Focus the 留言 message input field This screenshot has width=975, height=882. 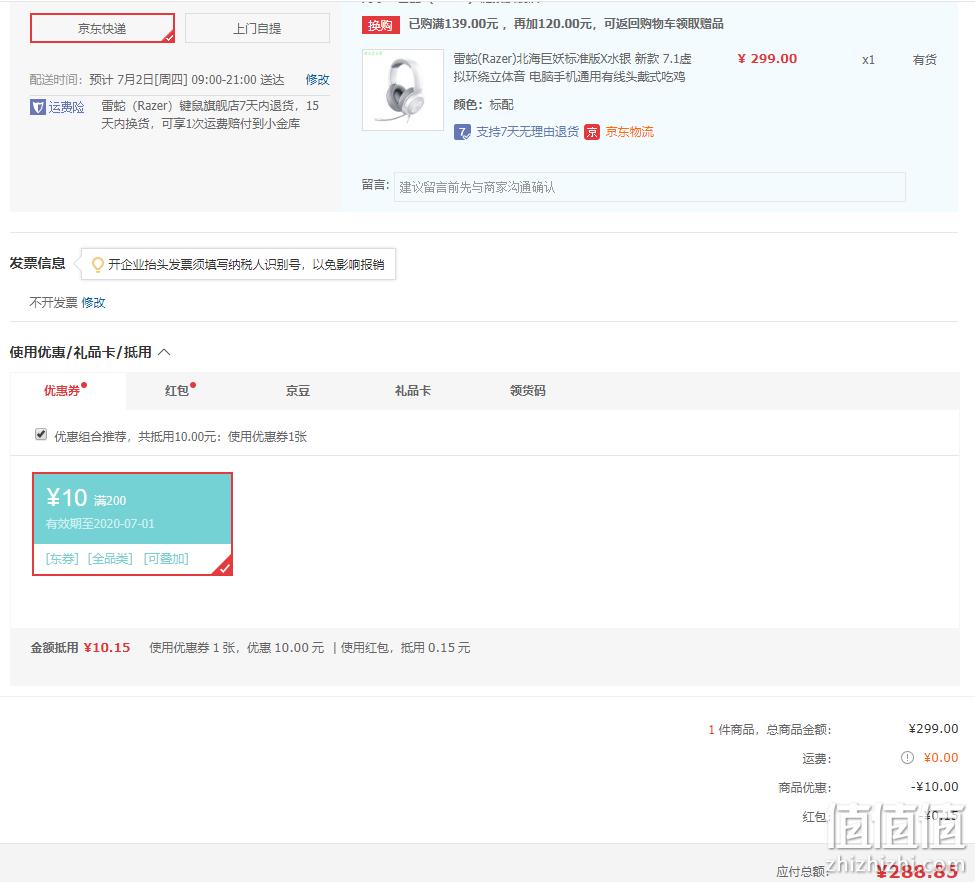point(650,187)
